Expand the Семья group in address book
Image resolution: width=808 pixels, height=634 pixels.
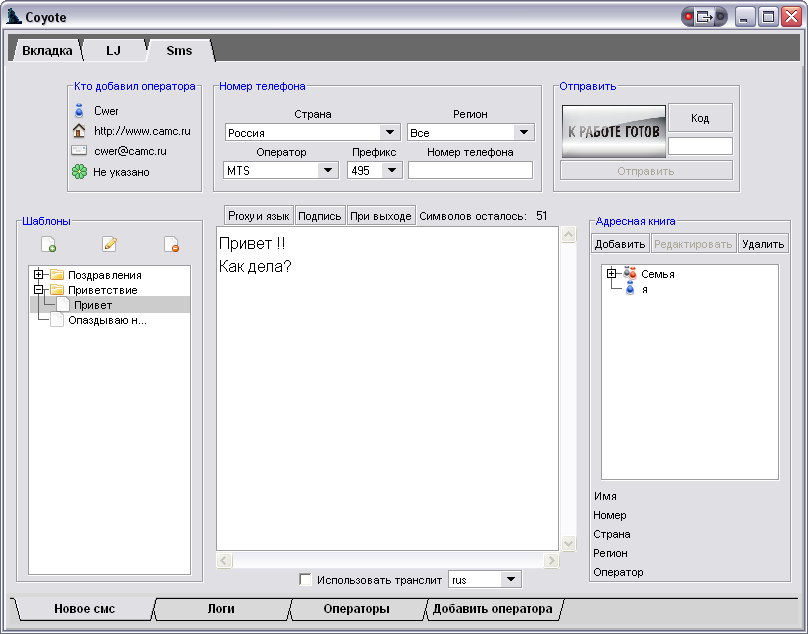(612, 274)
